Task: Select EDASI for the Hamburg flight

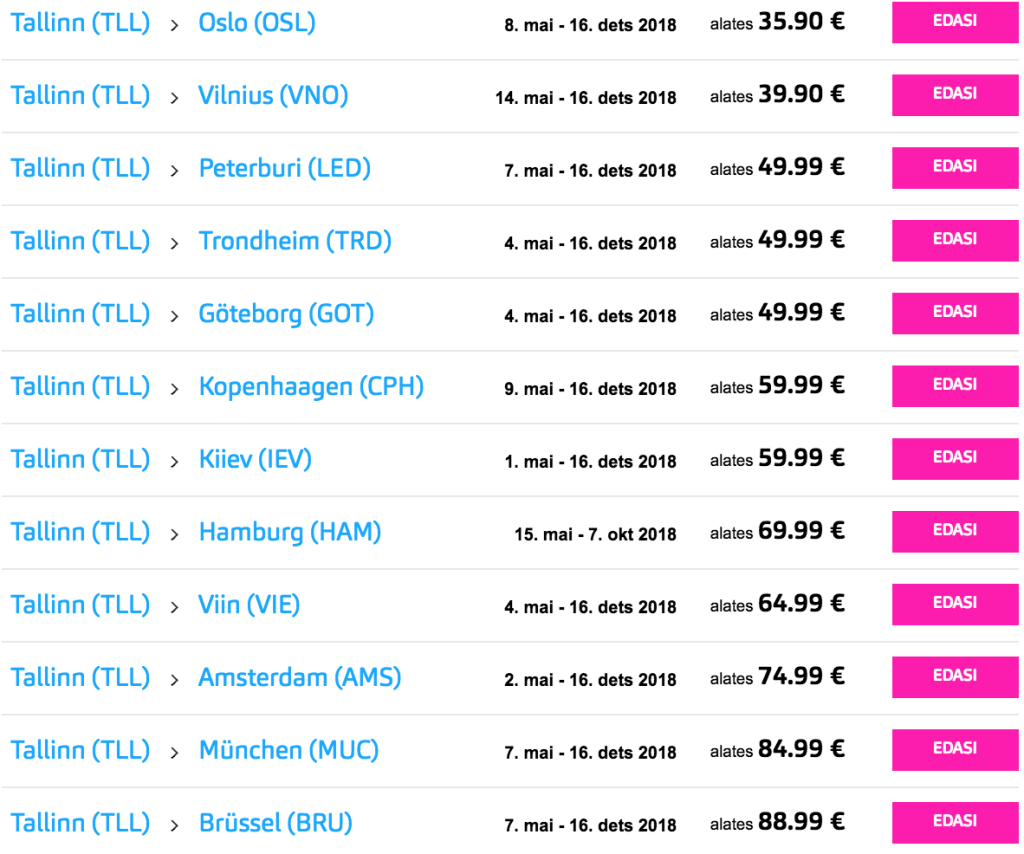Action: [x=954, y=532]
